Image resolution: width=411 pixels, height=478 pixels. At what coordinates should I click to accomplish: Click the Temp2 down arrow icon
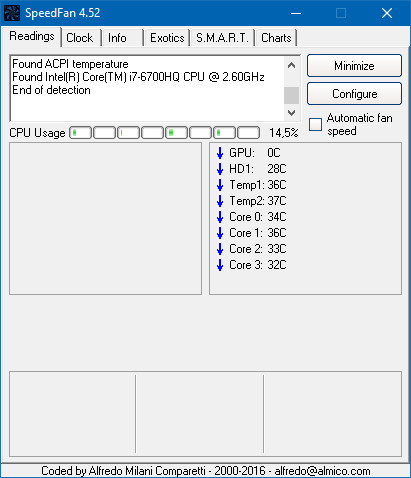[220, 201]
